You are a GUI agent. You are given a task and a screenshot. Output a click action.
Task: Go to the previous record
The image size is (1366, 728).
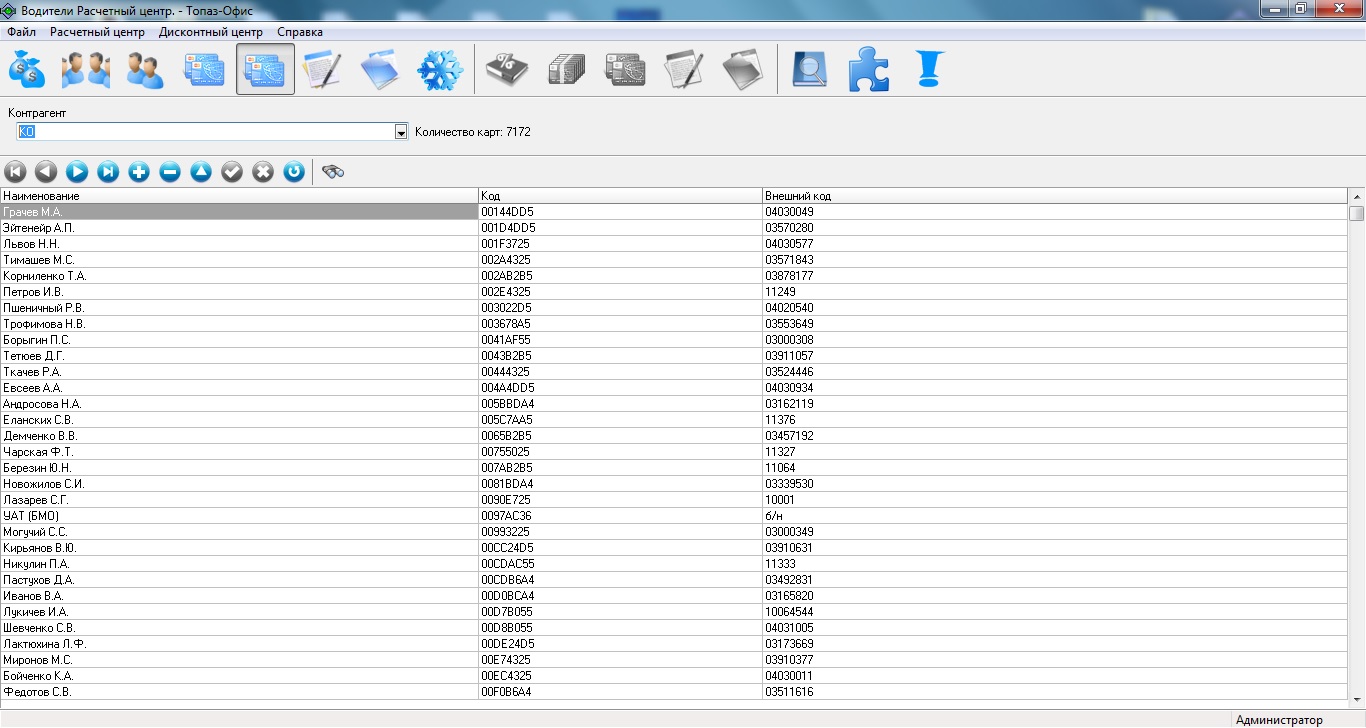click(x=46, y=172)
